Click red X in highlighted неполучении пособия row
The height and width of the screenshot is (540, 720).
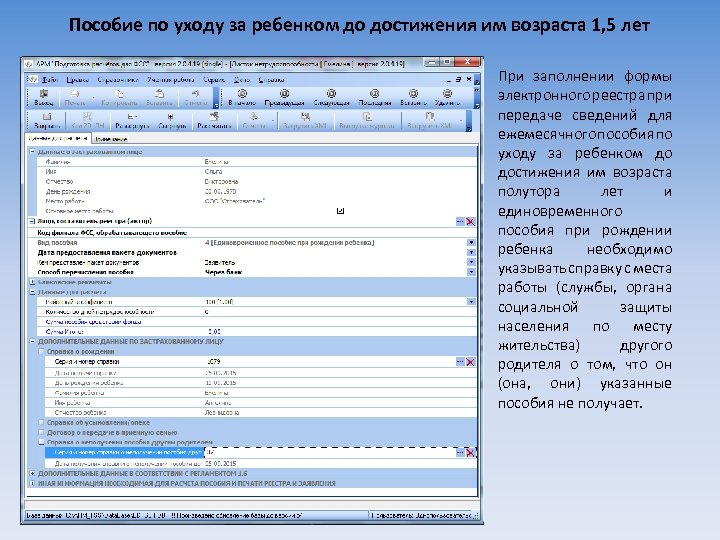[x=471, y=453]
